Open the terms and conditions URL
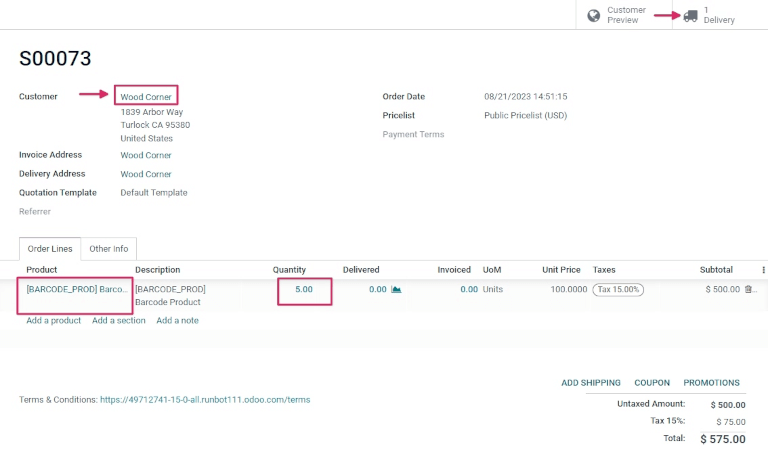768x452 pixels. point(205,400)
